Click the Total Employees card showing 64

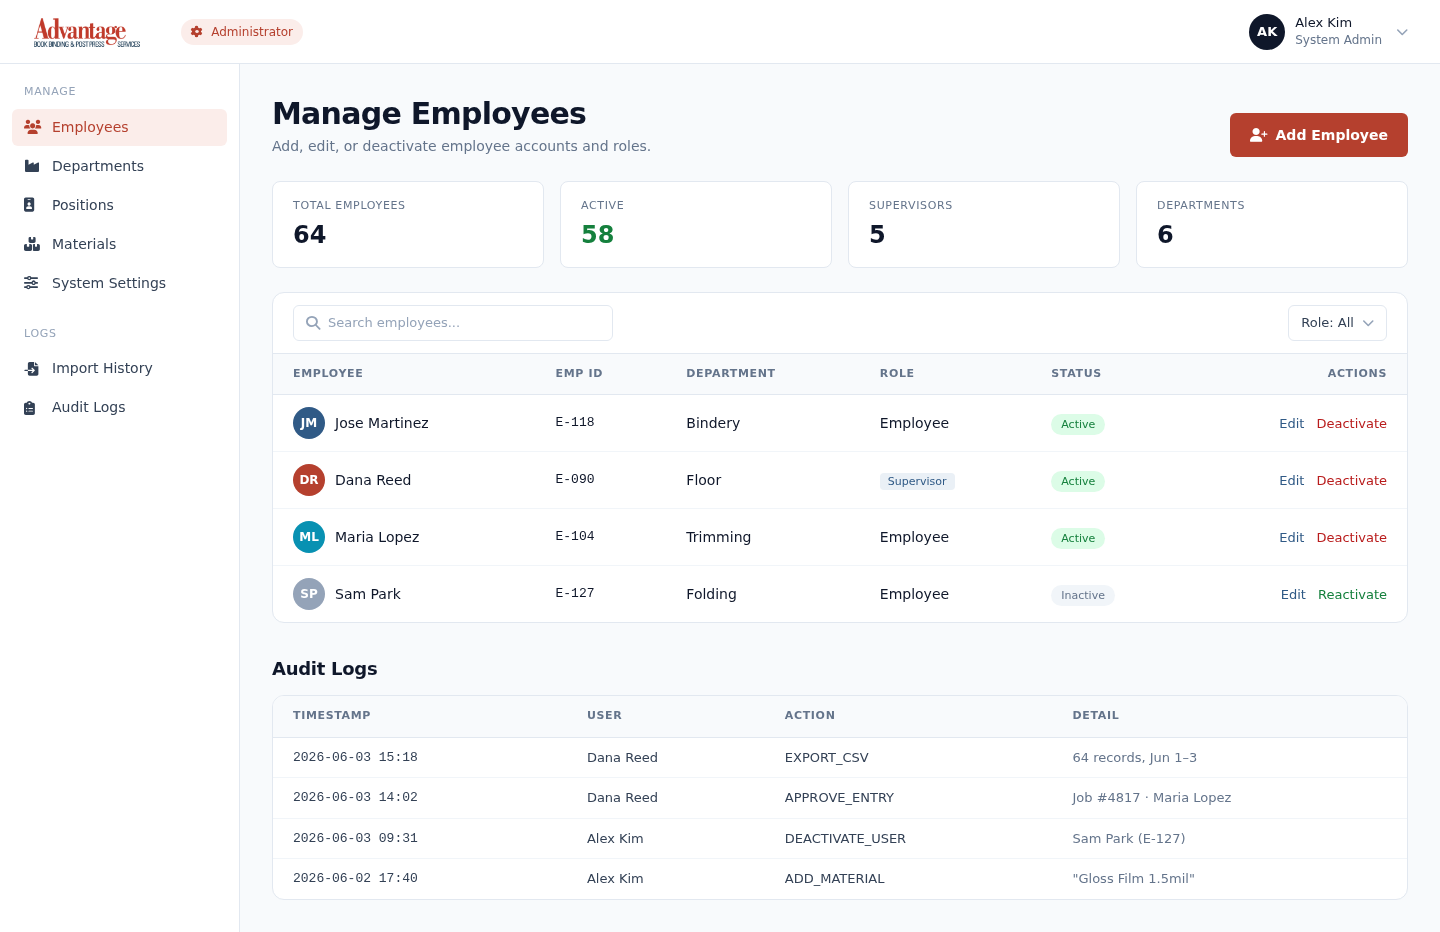408,224
